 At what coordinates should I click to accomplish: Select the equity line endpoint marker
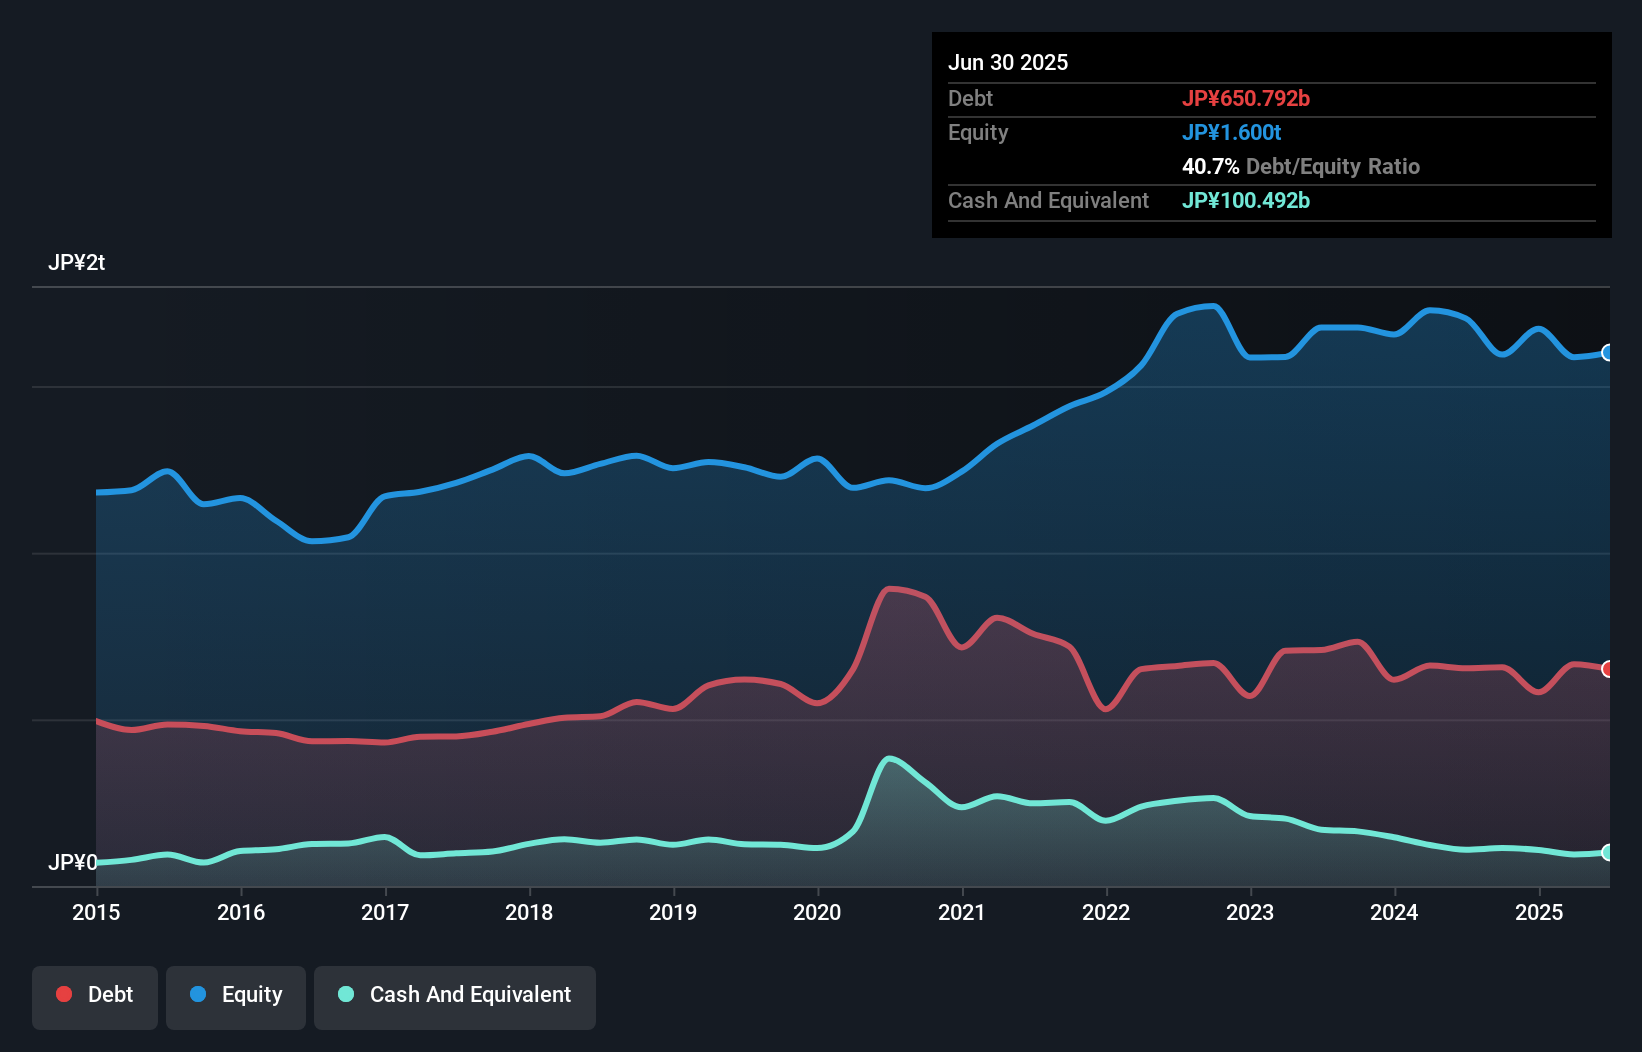[x=1608, y=353]
